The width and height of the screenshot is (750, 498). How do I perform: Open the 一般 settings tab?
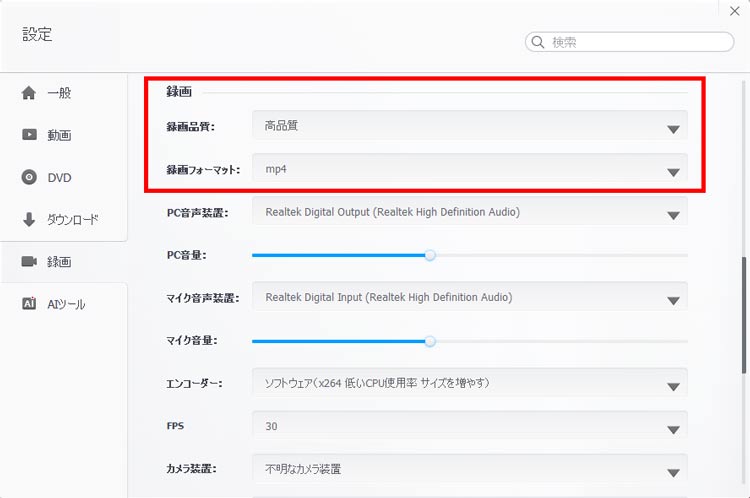coord(64,93)
